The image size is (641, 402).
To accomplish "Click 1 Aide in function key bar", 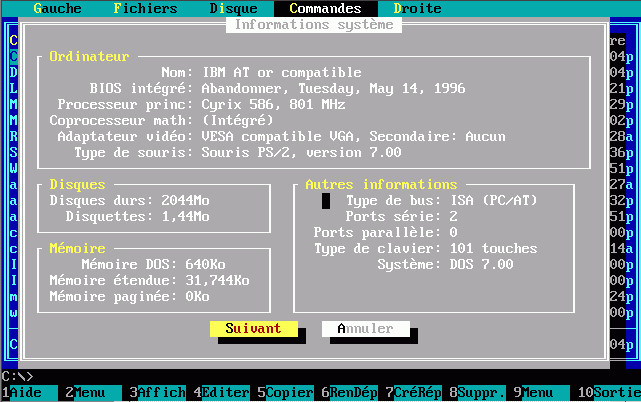I will 25,393.
